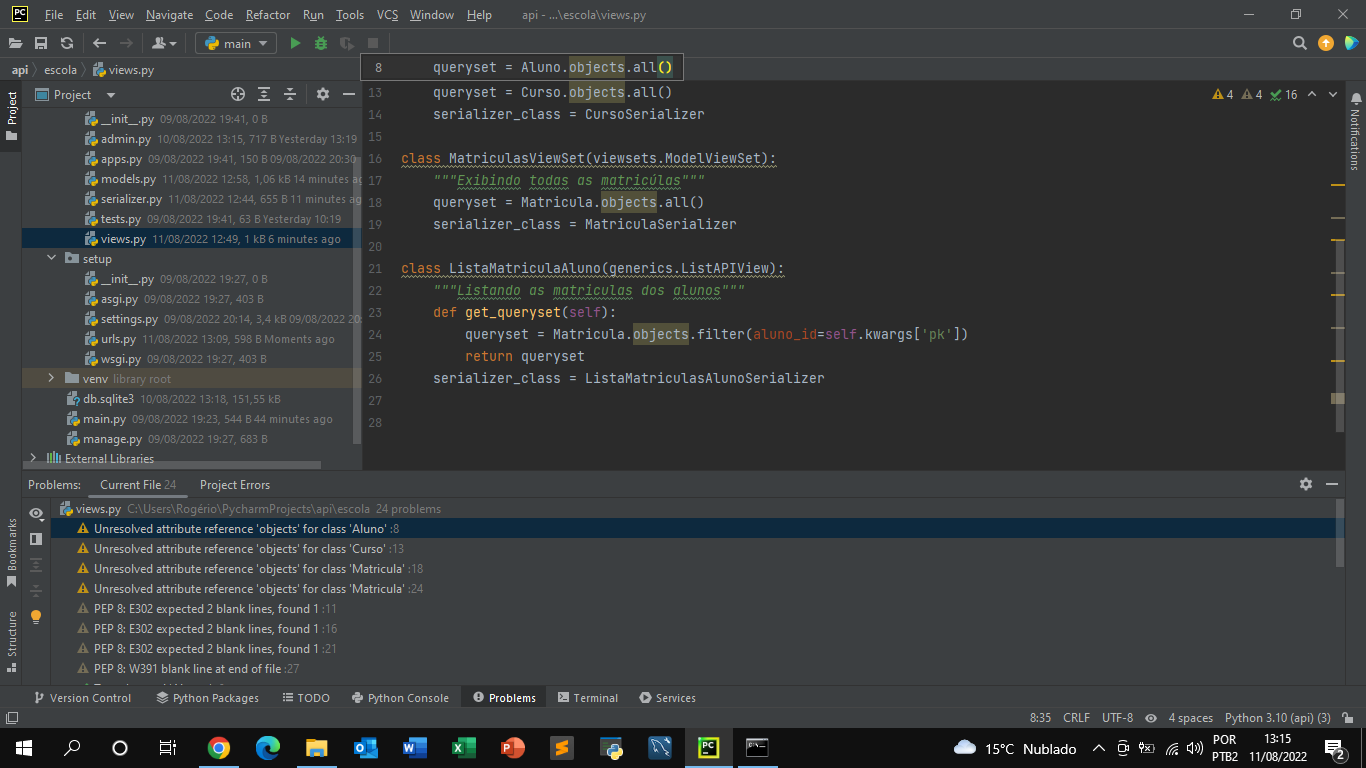Select settings.py in the setup folder

[x=129, y=319]
